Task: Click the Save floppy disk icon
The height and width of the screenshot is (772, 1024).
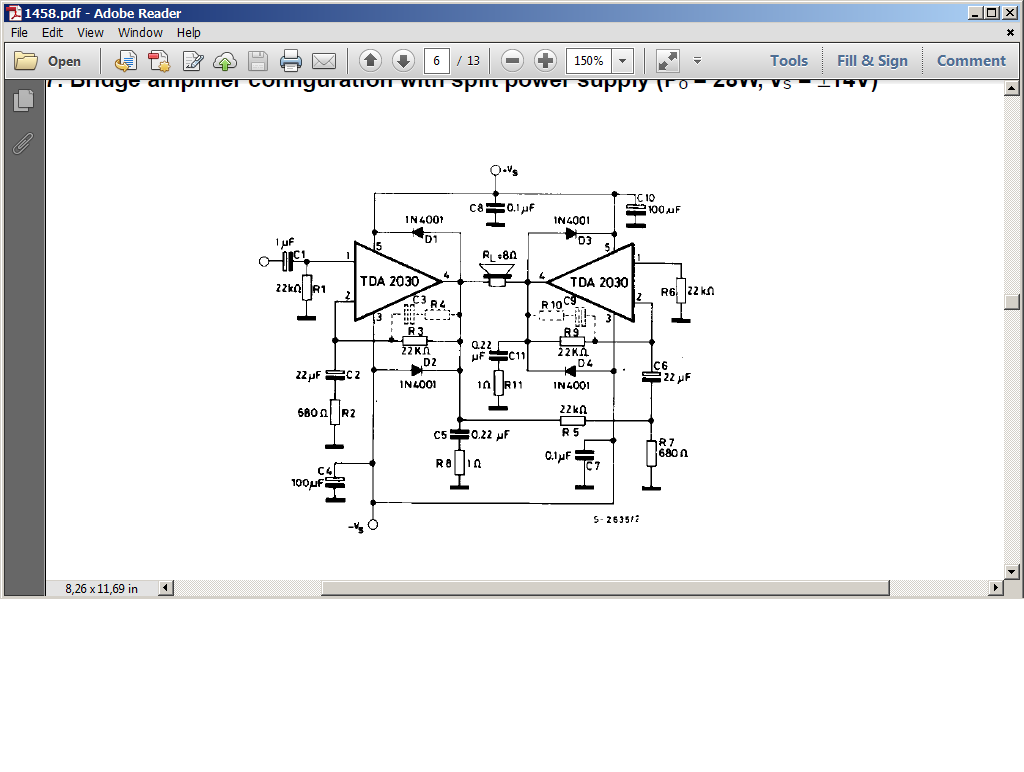Action: pyautogui.click(x=258, y=61)
